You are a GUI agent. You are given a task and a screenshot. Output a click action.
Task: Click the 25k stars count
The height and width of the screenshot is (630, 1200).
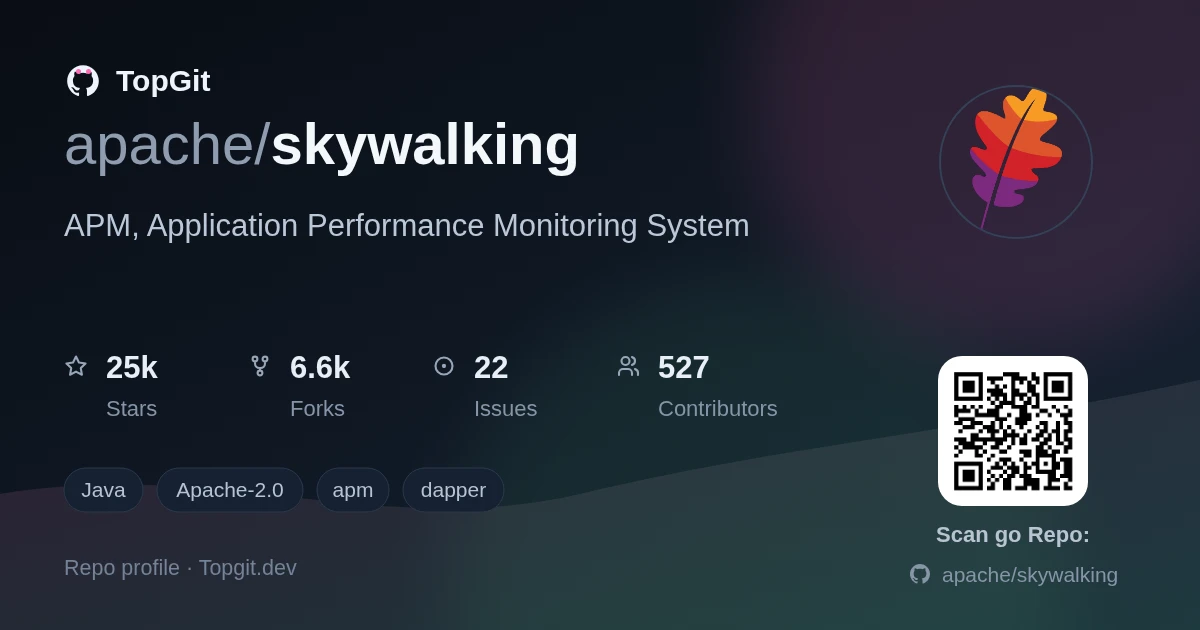tap(132, 368)
